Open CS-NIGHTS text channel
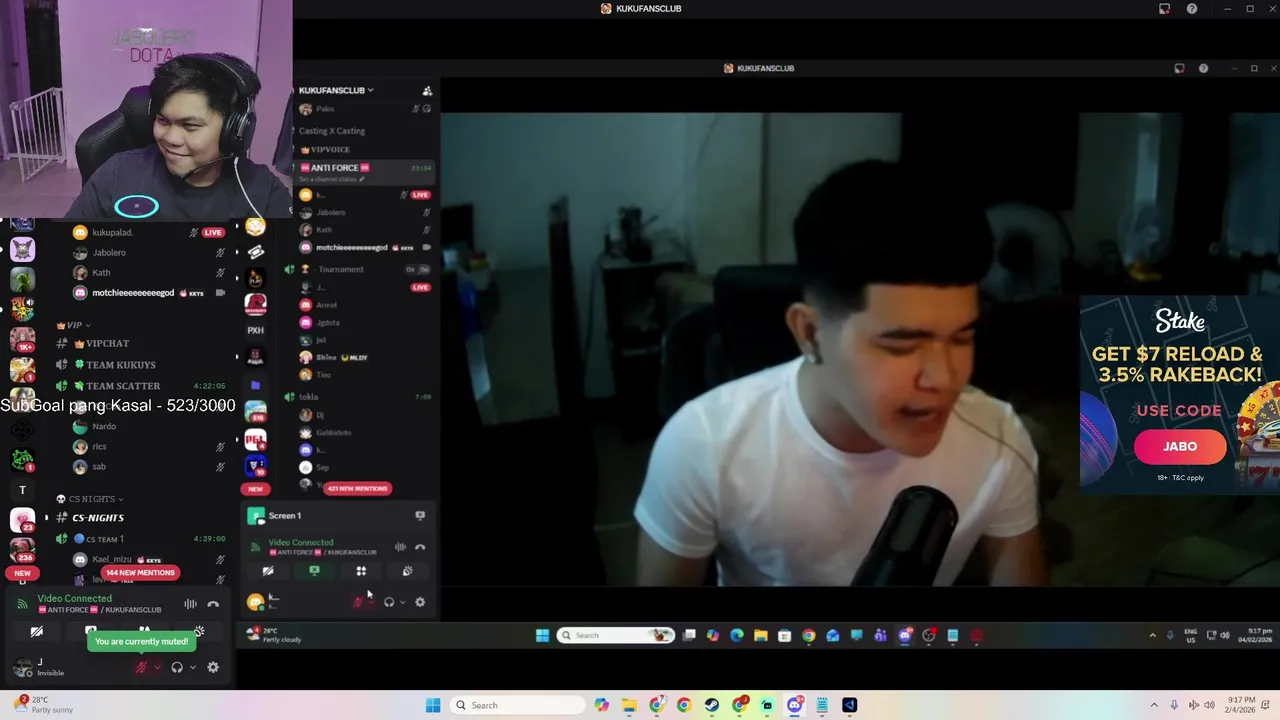1280x720 pixels. pyautogui.click(x=98, y=518)
